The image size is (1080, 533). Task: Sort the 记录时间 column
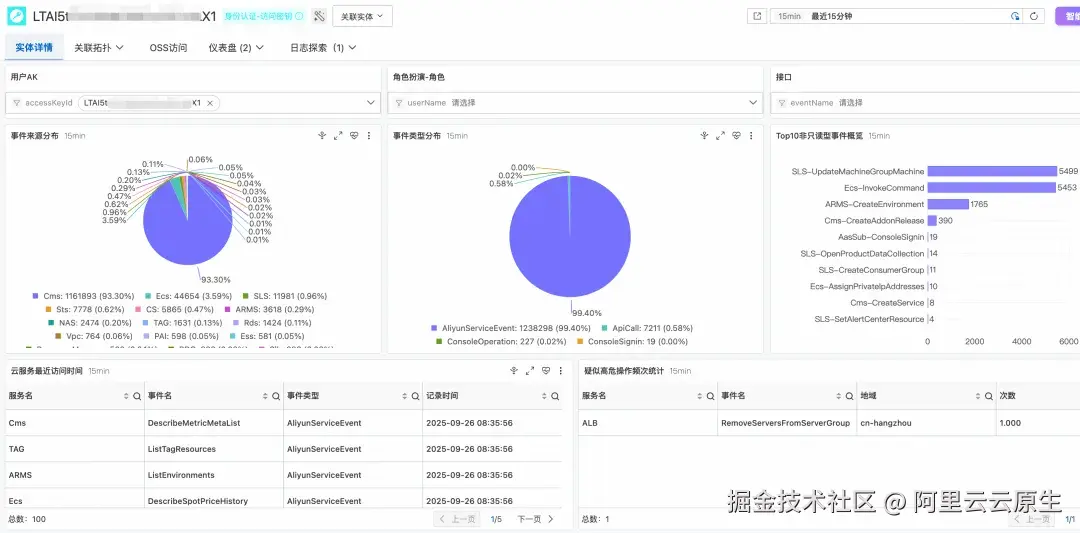point(543,397)
